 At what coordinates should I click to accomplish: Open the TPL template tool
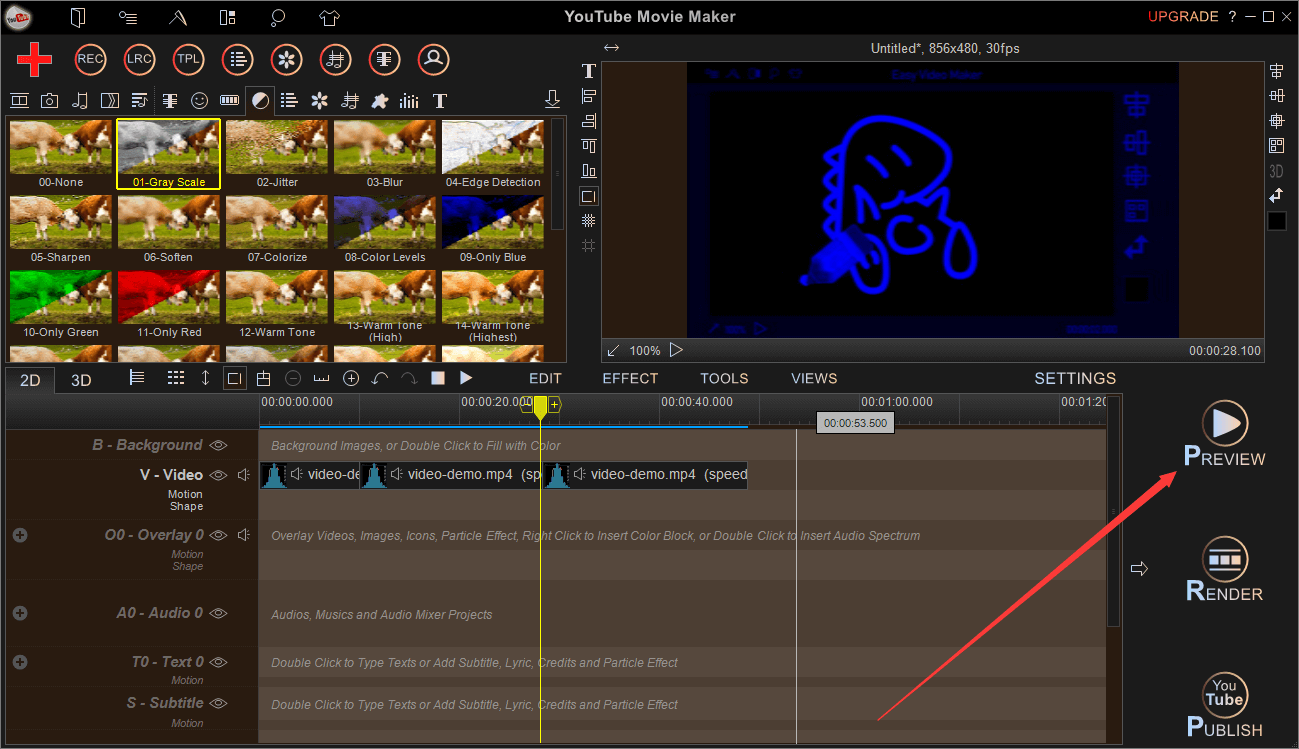click(x=188, y=60)
